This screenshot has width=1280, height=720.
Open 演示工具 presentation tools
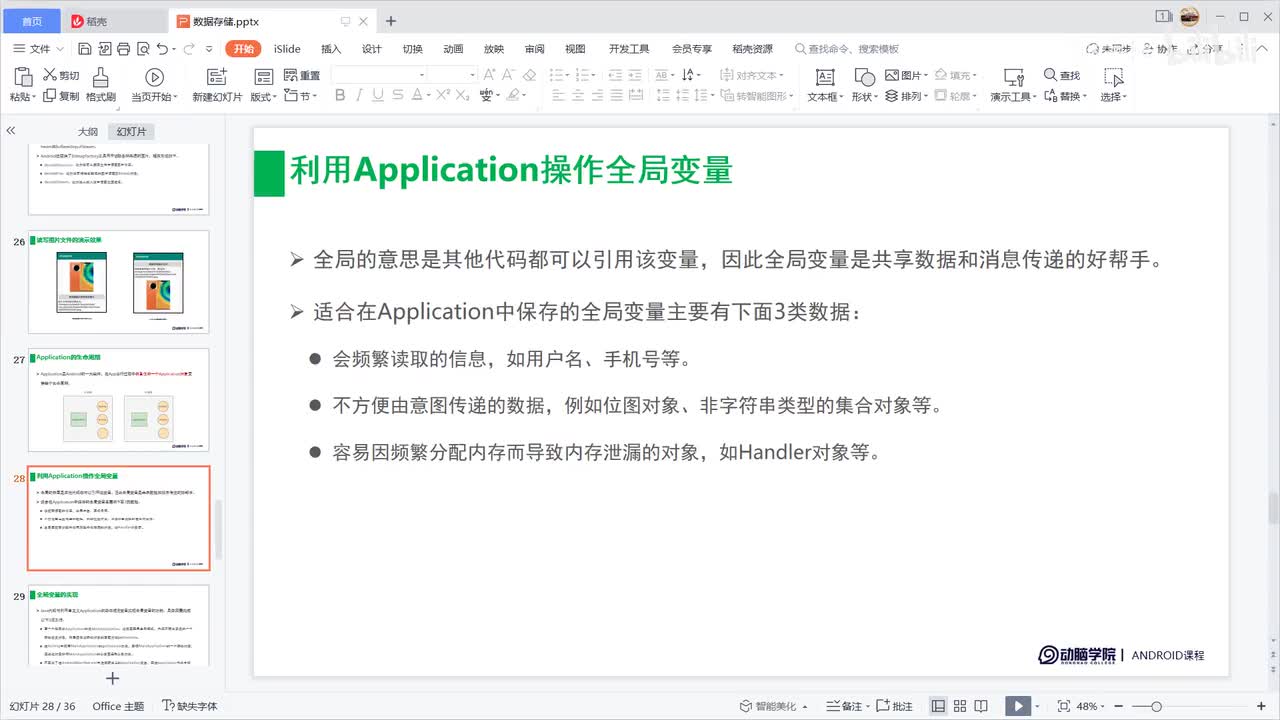point(1013,84)
